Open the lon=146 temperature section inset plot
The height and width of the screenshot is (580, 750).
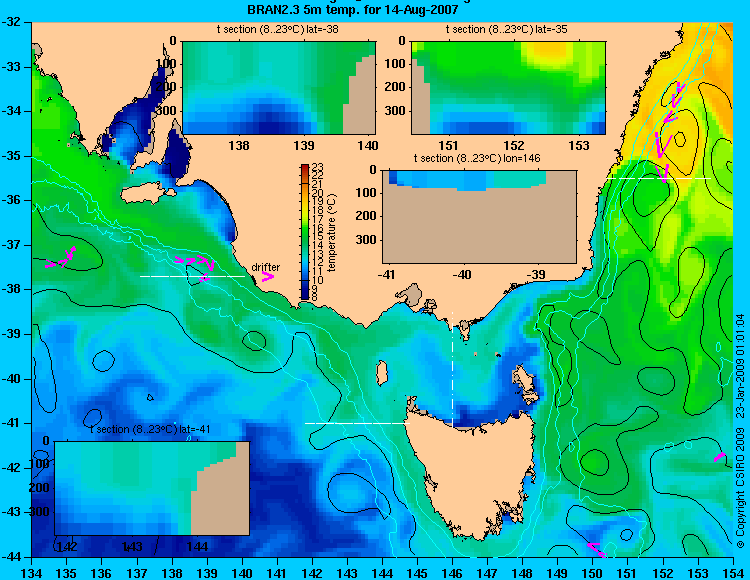point(479,217)
